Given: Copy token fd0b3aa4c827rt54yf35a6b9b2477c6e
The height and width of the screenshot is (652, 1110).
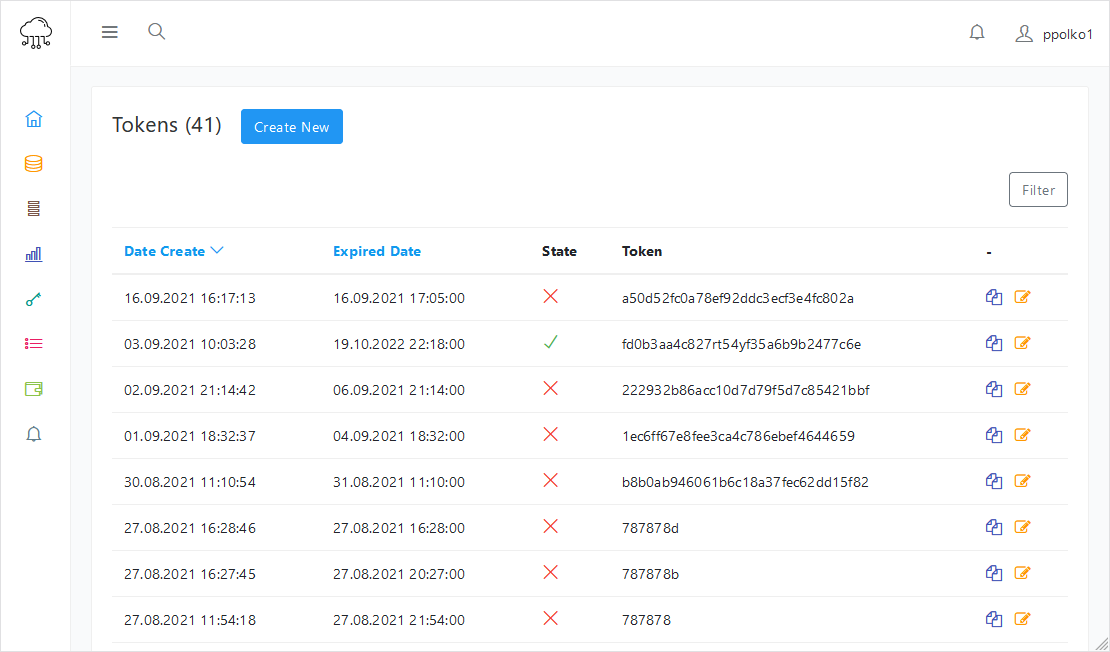Looking at the screenshot, I should coord(994,343).
